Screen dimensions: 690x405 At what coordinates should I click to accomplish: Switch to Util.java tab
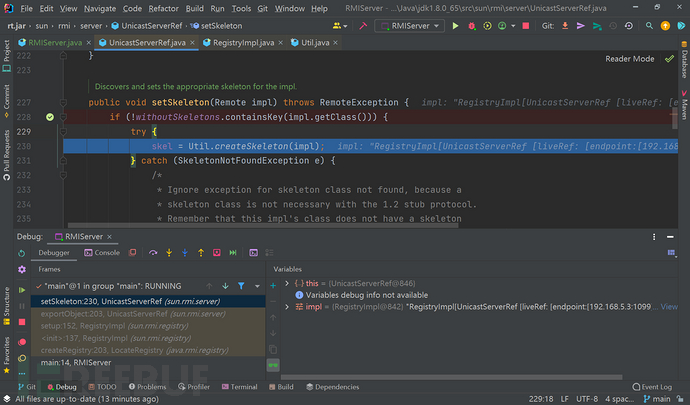point(315,43)
